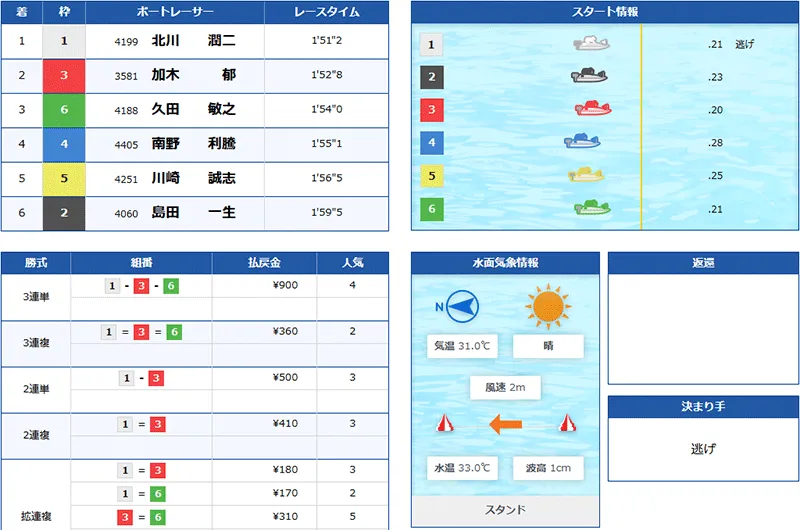
Task: Click lane number 6 badge in start info
Action: (432, 209)
